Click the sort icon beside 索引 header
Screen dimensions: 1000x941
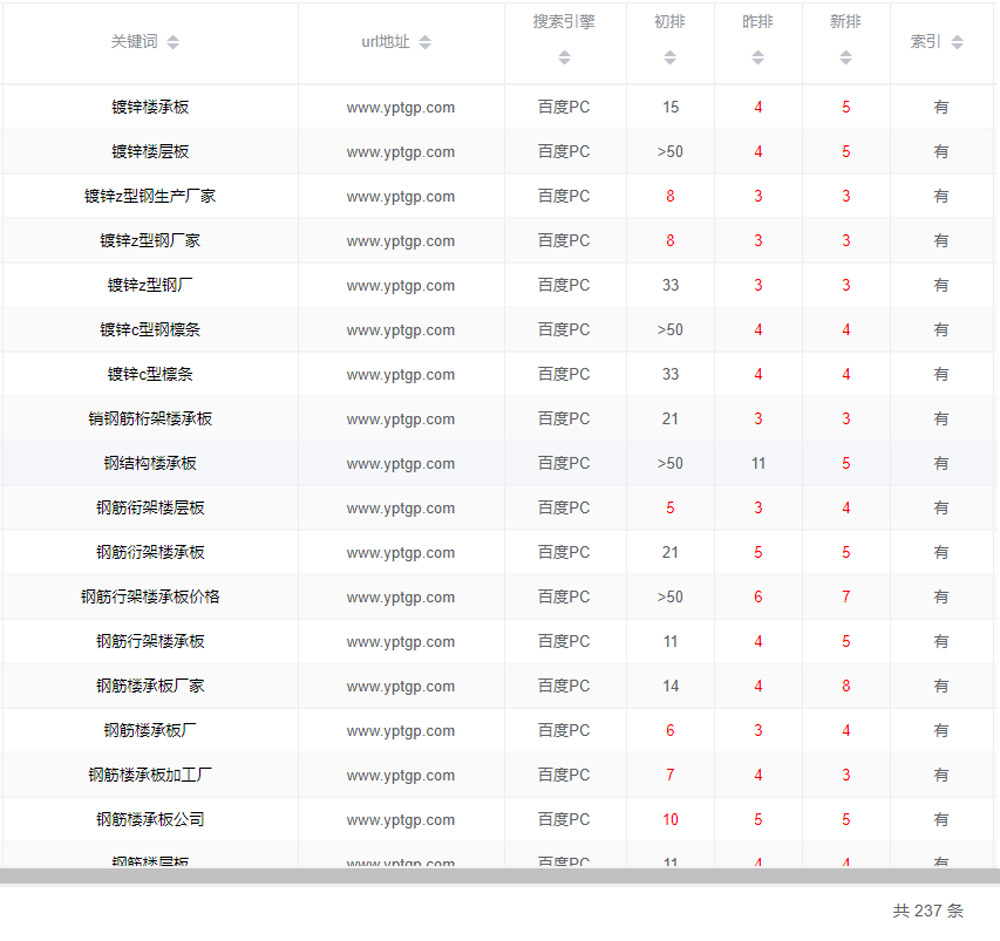(957, 42)
